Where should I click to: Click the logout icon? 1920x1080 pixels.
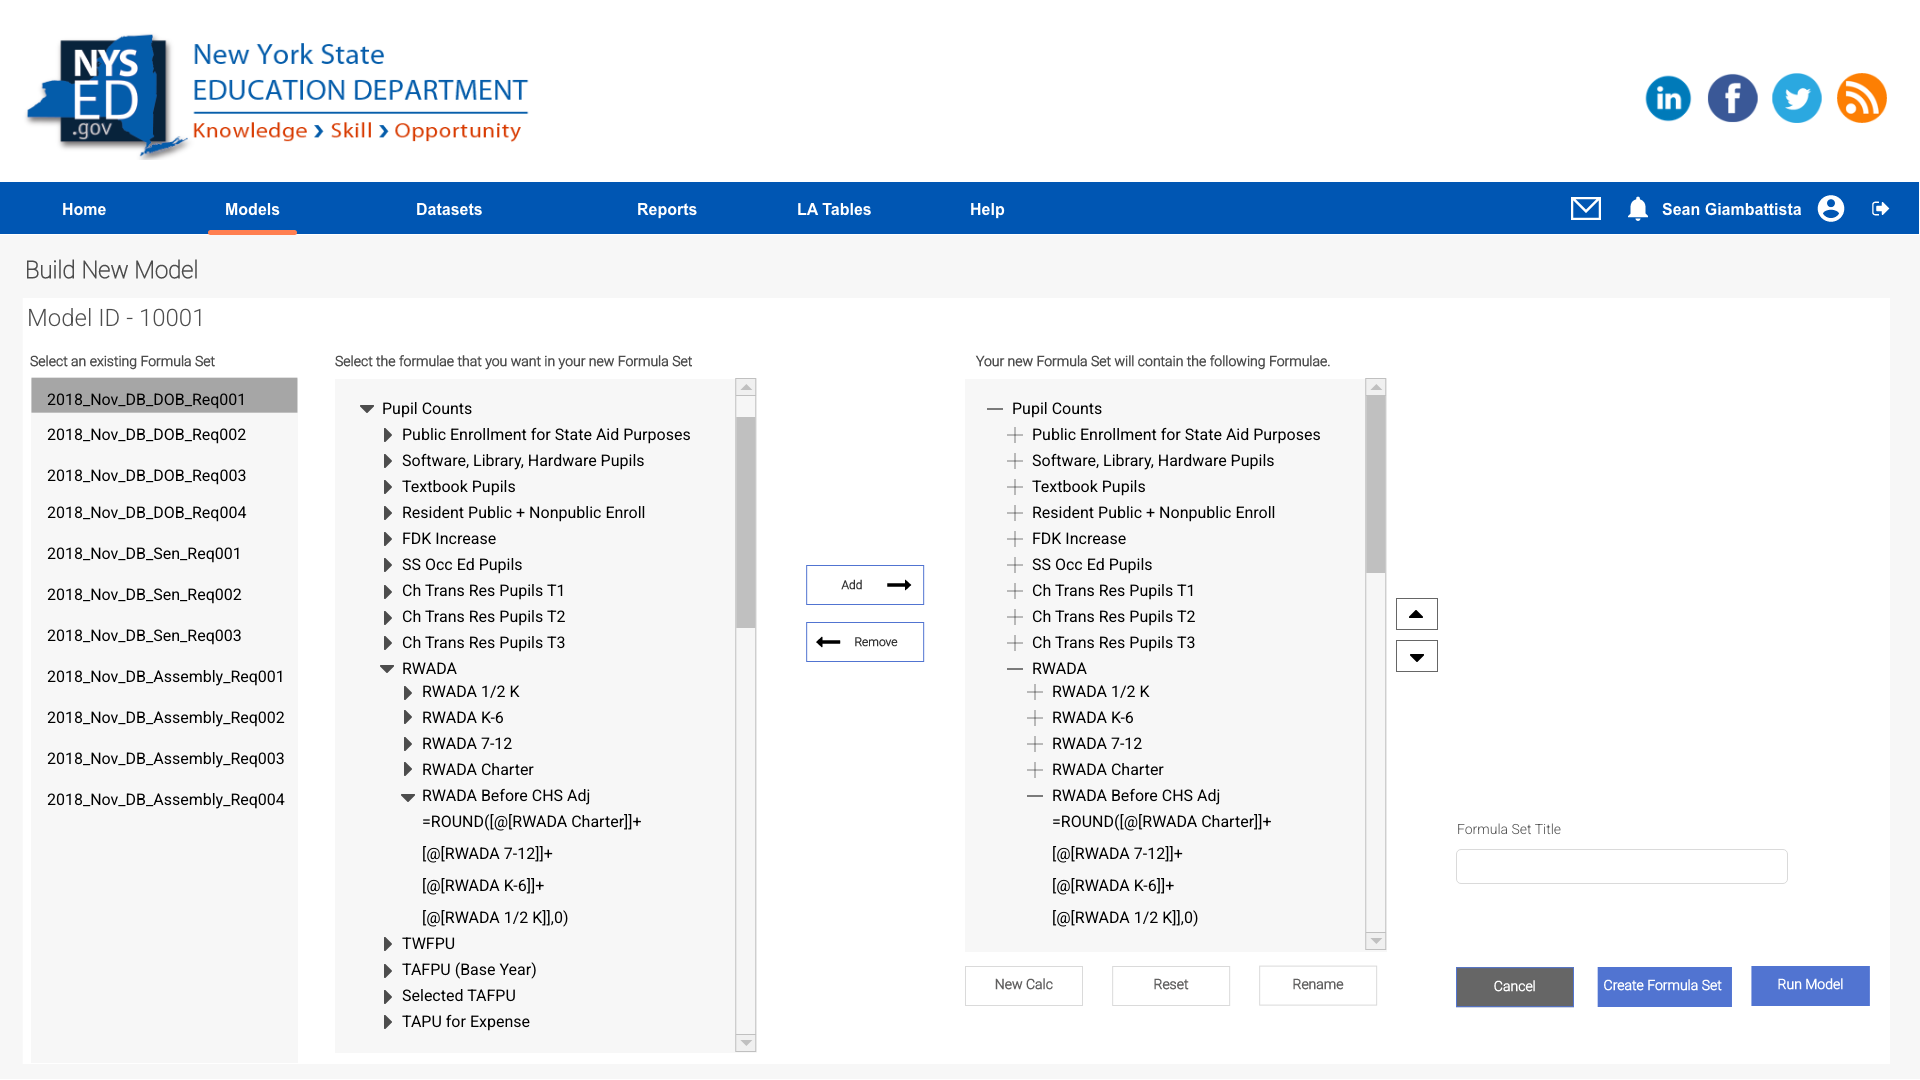[x=1880, y=208]
